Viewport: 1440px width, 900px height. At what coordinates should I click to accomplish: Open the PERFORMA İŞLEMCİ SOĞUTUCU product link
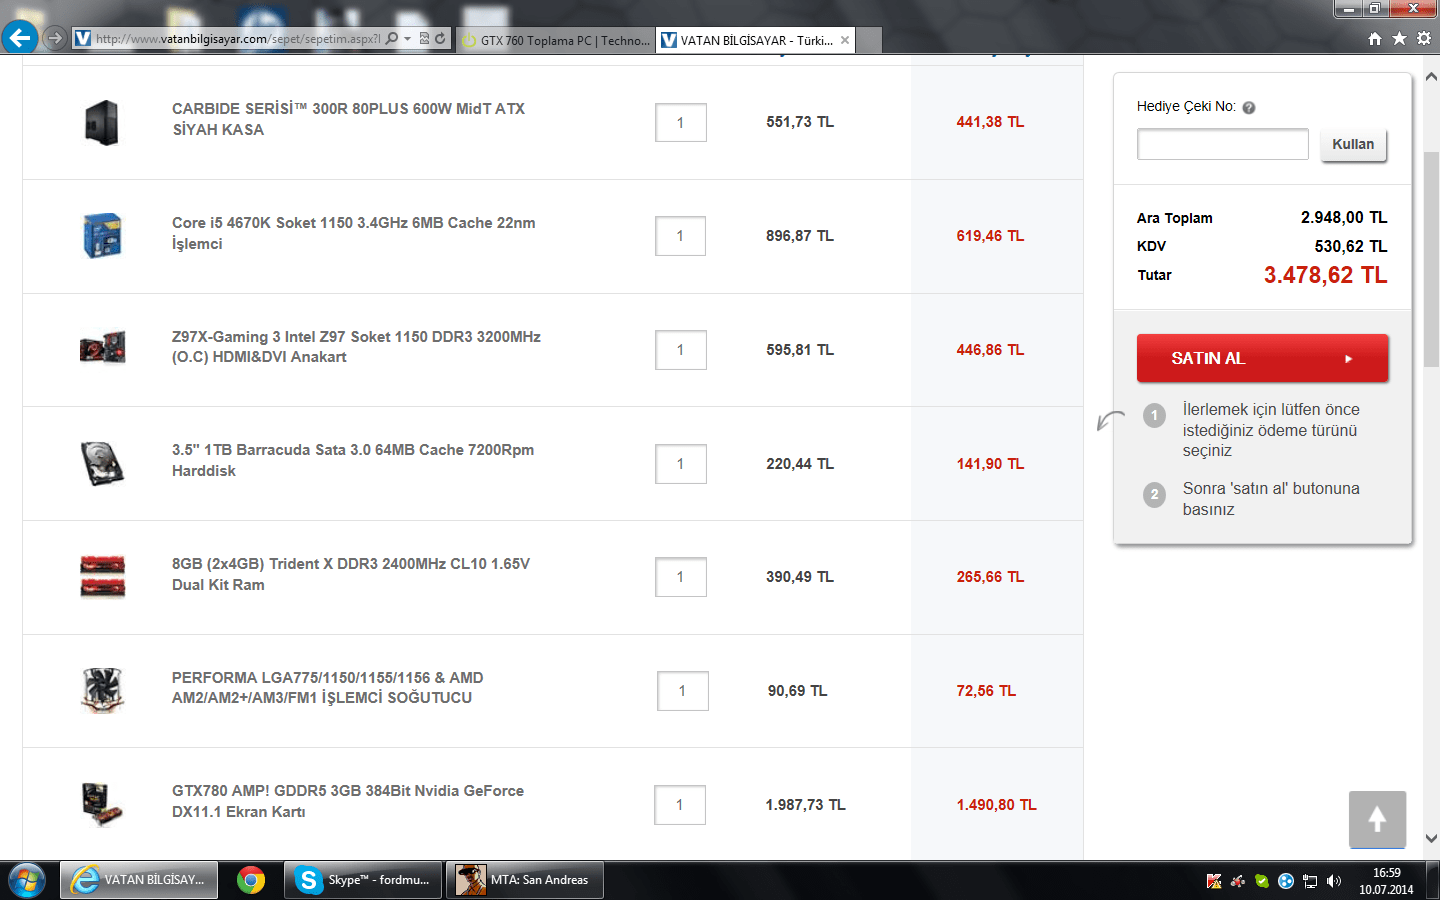(x=327, y=688)
